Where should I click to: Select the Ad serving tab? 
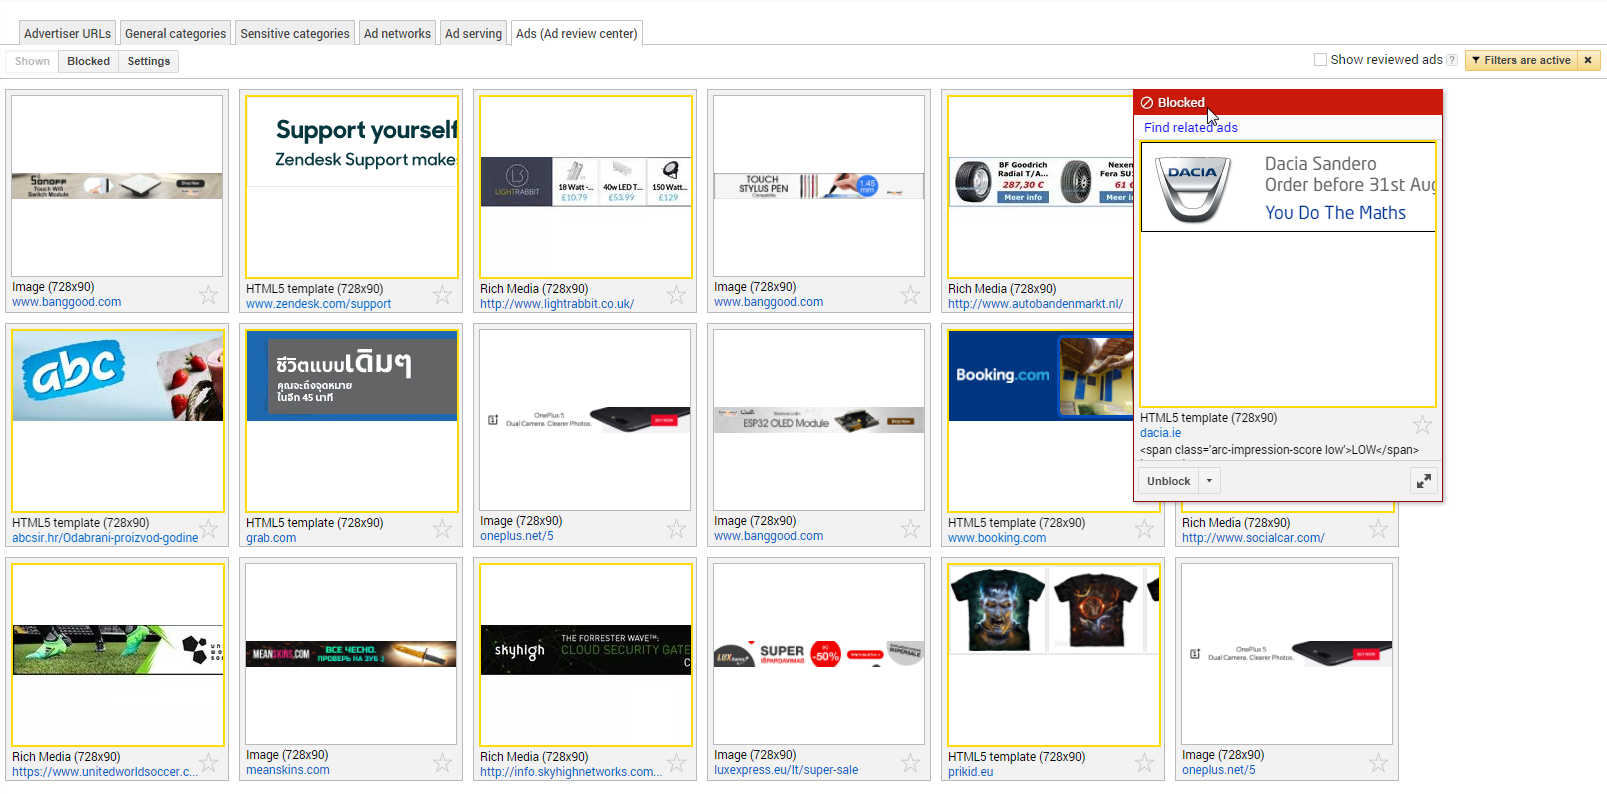pos(473,33)
